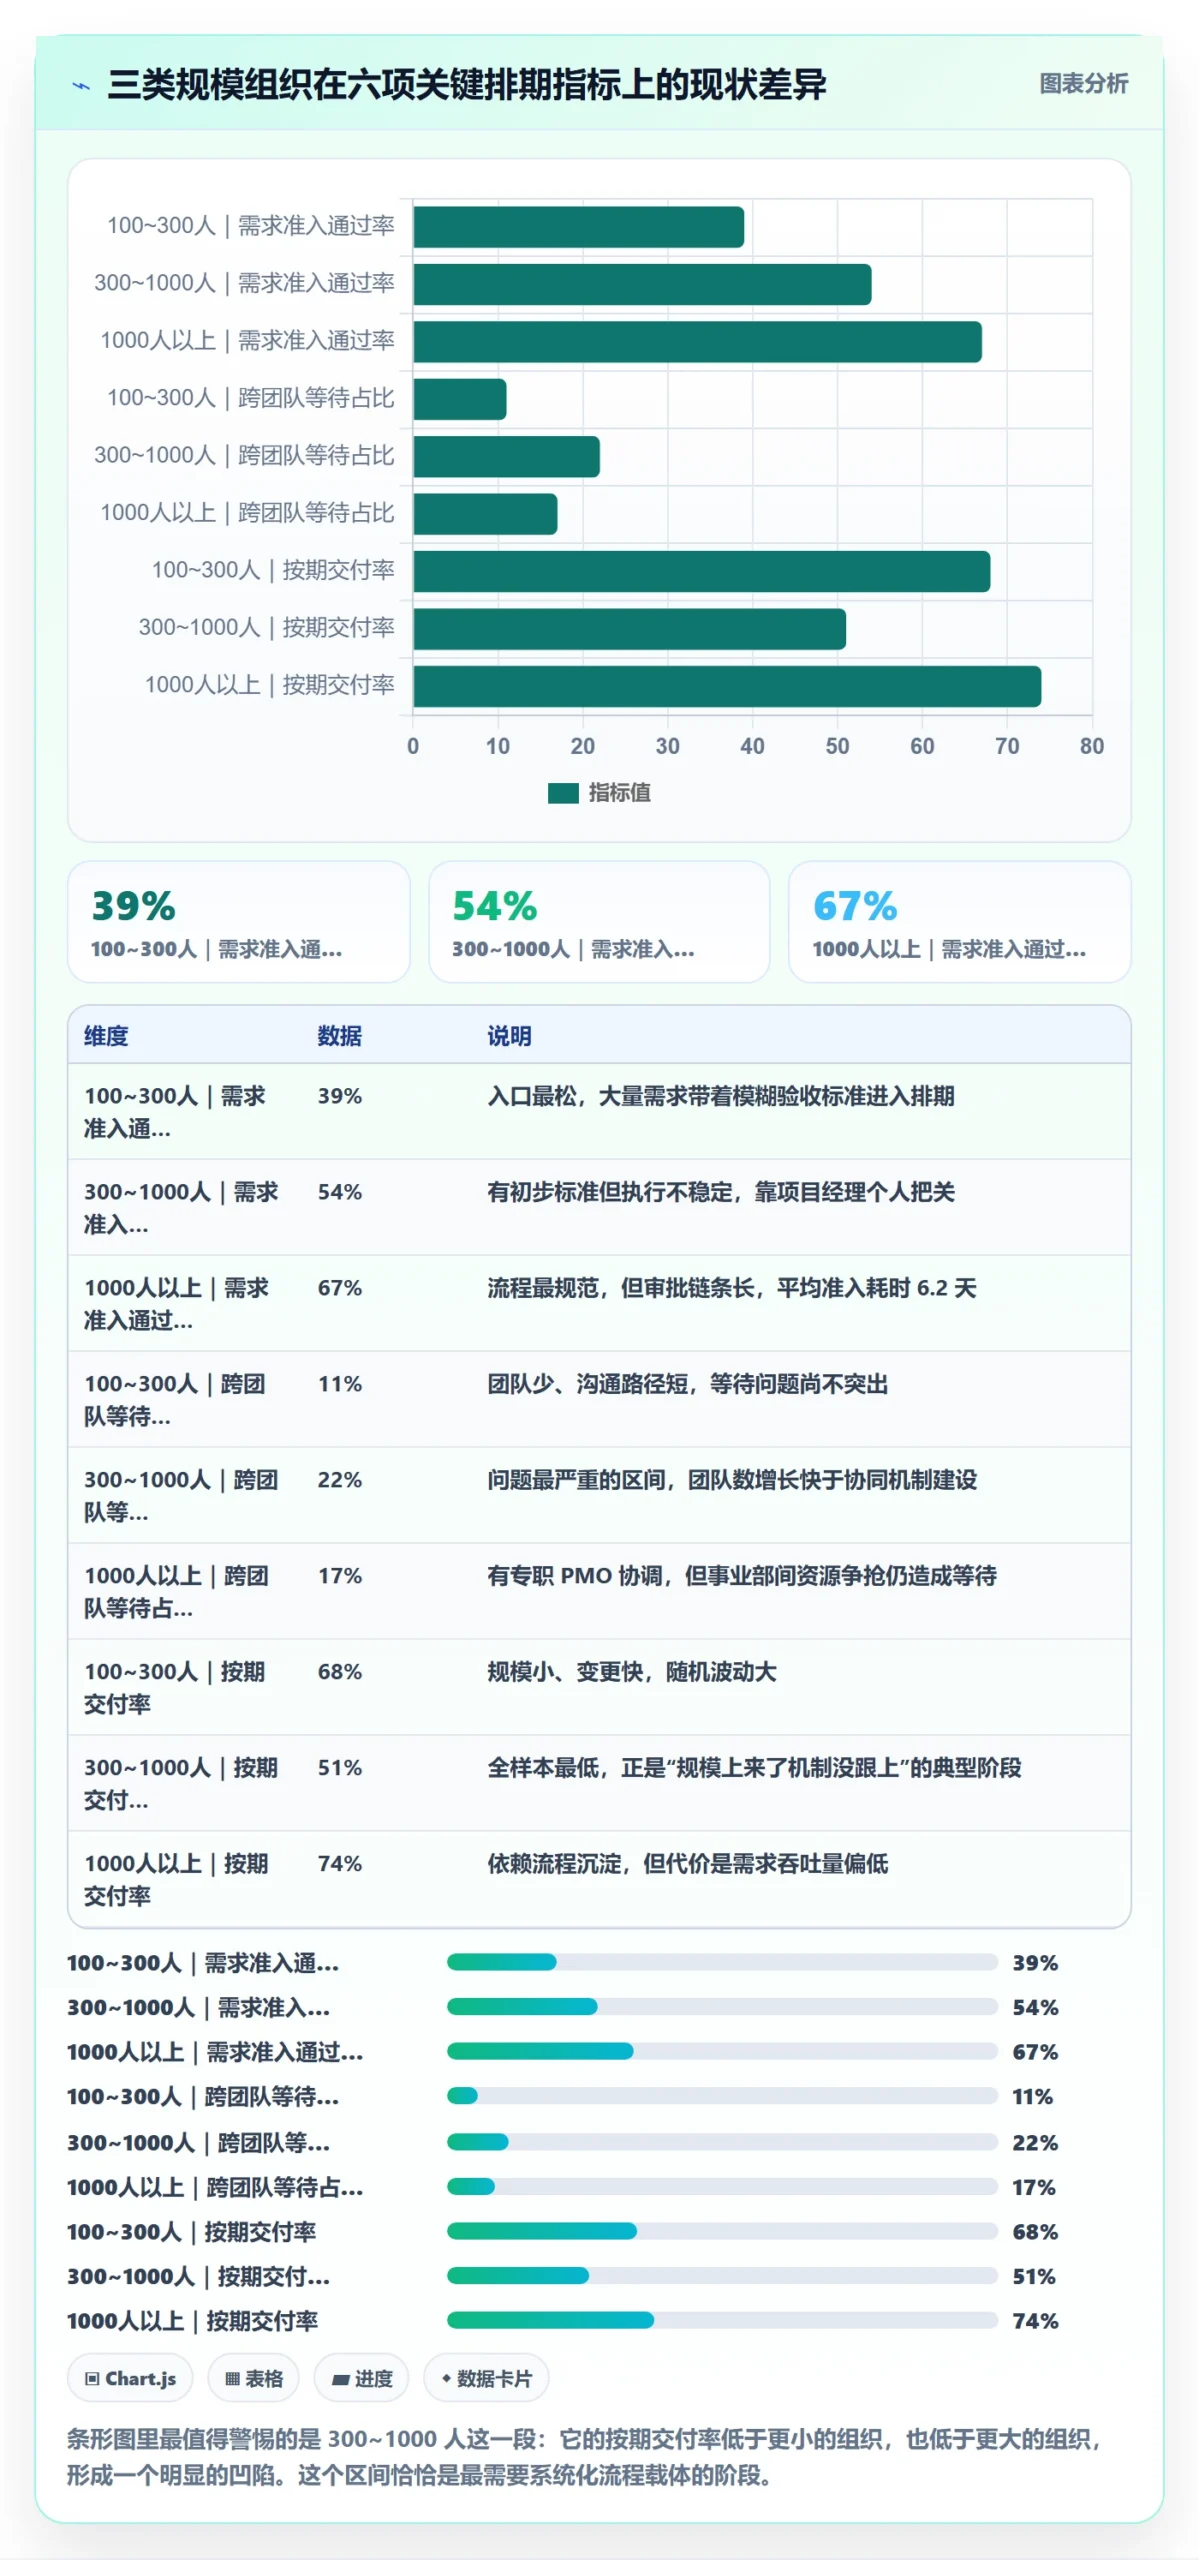1199x2560 pixels.
Task: Click the chart bar for 1000人以上 跨团队等待占比
Action: pyautogui.click(x=485, y=514)
